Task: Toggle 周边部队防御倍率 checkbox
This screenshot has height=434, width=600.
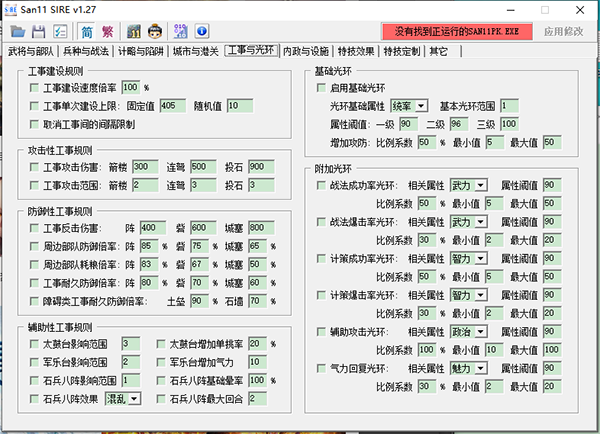Action: 34,246
